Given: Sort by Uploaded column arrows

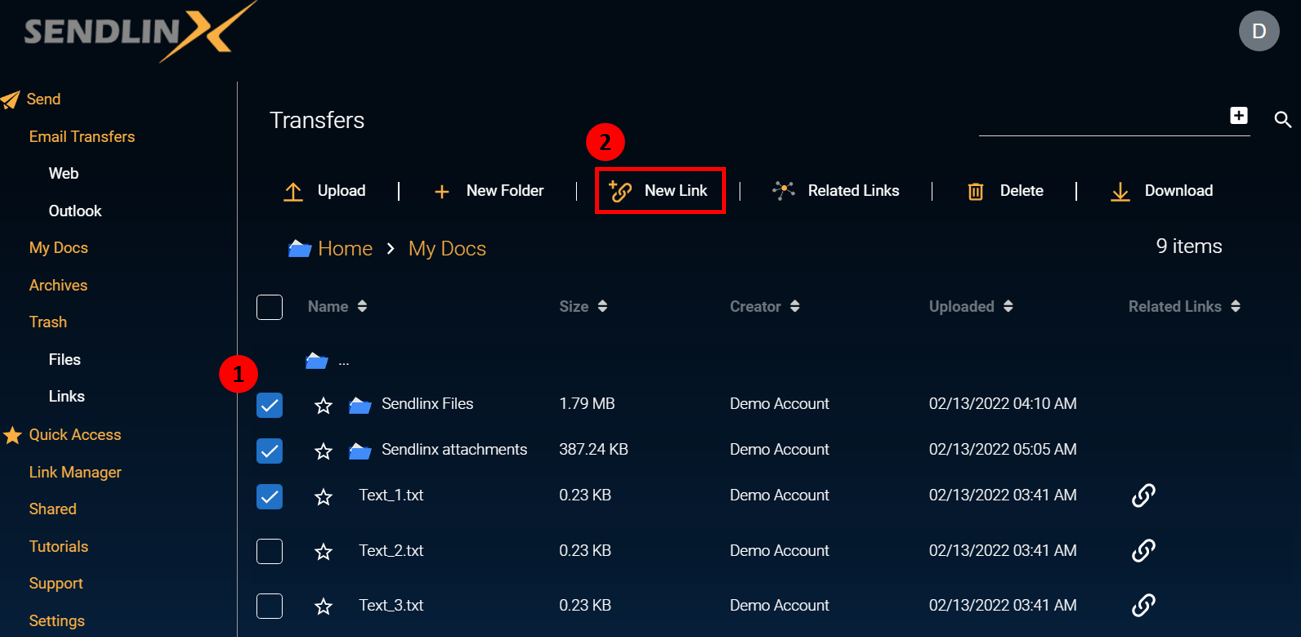Looking at the screenshot, I should pyautogui.click(x=1008, y=307).
